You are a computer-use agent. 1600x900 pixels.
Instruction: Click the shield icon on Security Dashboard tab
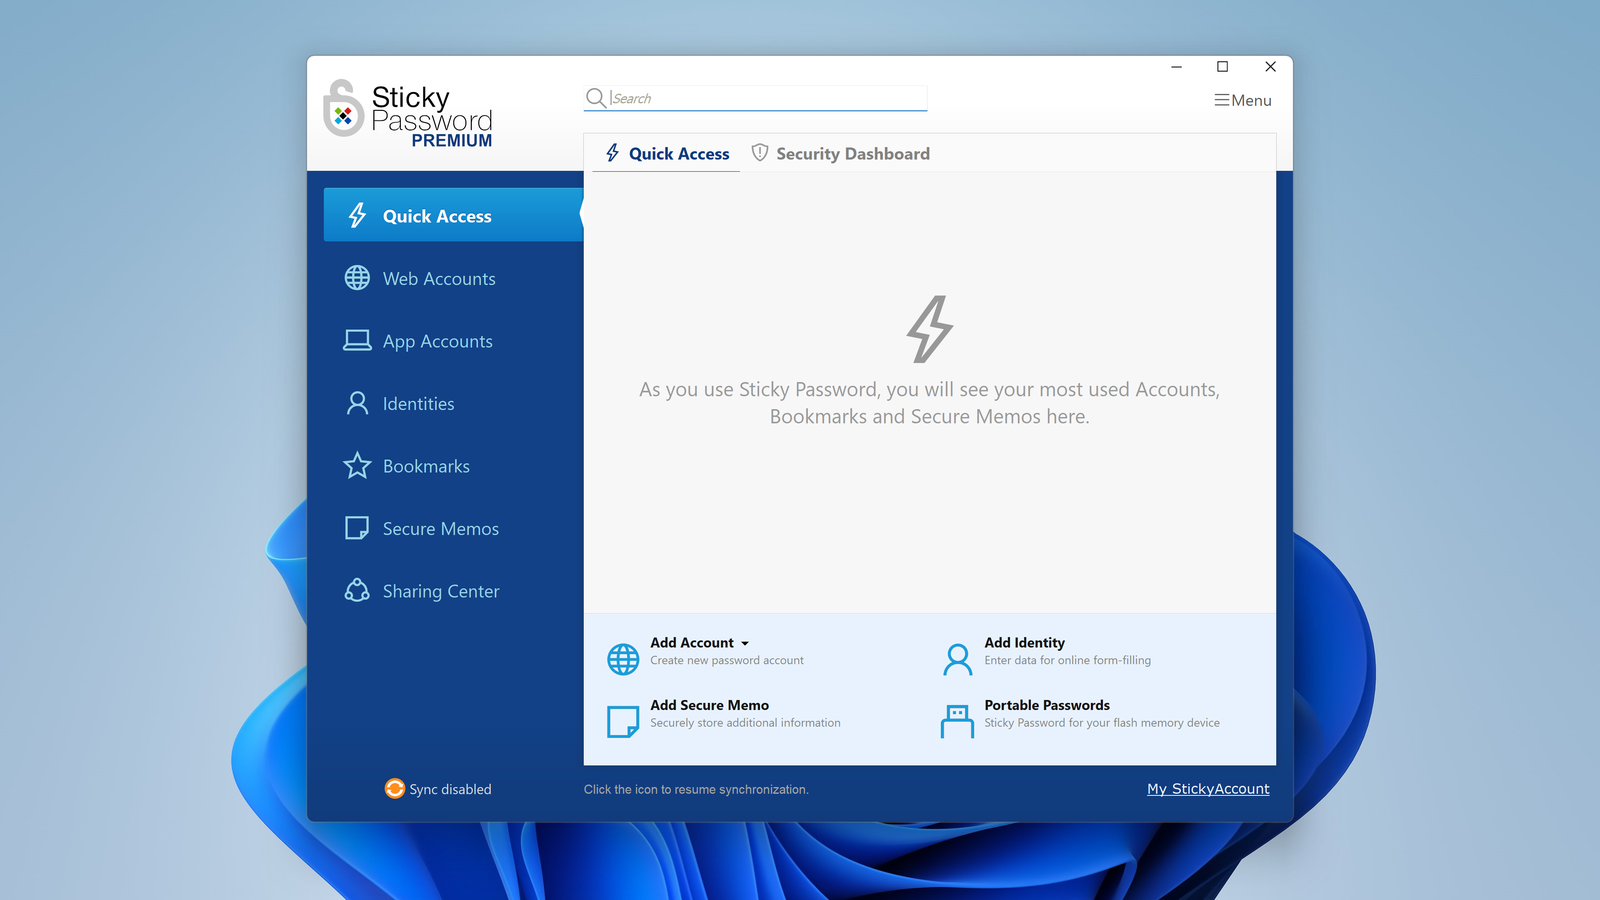click(x=760, y=153)
